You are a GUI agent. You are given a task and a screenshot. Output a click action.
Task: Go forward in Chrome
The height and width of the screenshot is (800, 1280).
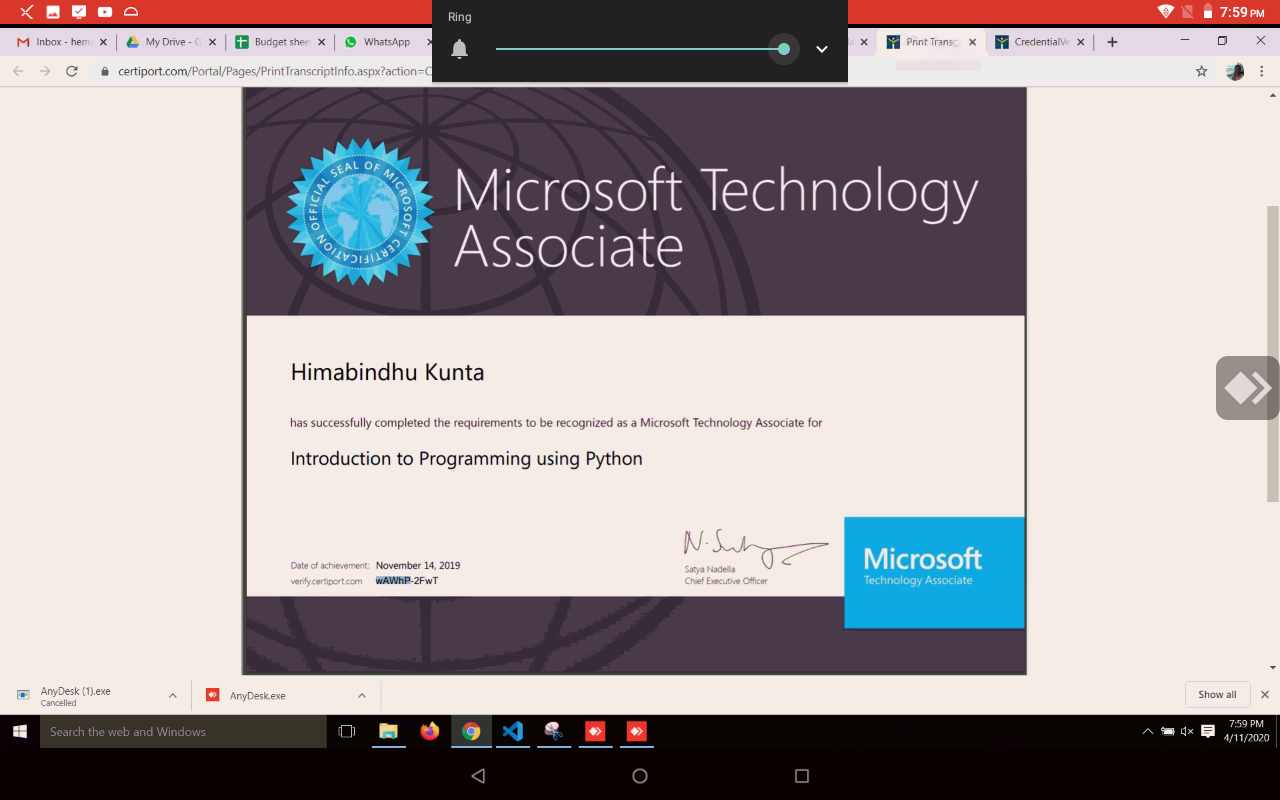(45, 71)
